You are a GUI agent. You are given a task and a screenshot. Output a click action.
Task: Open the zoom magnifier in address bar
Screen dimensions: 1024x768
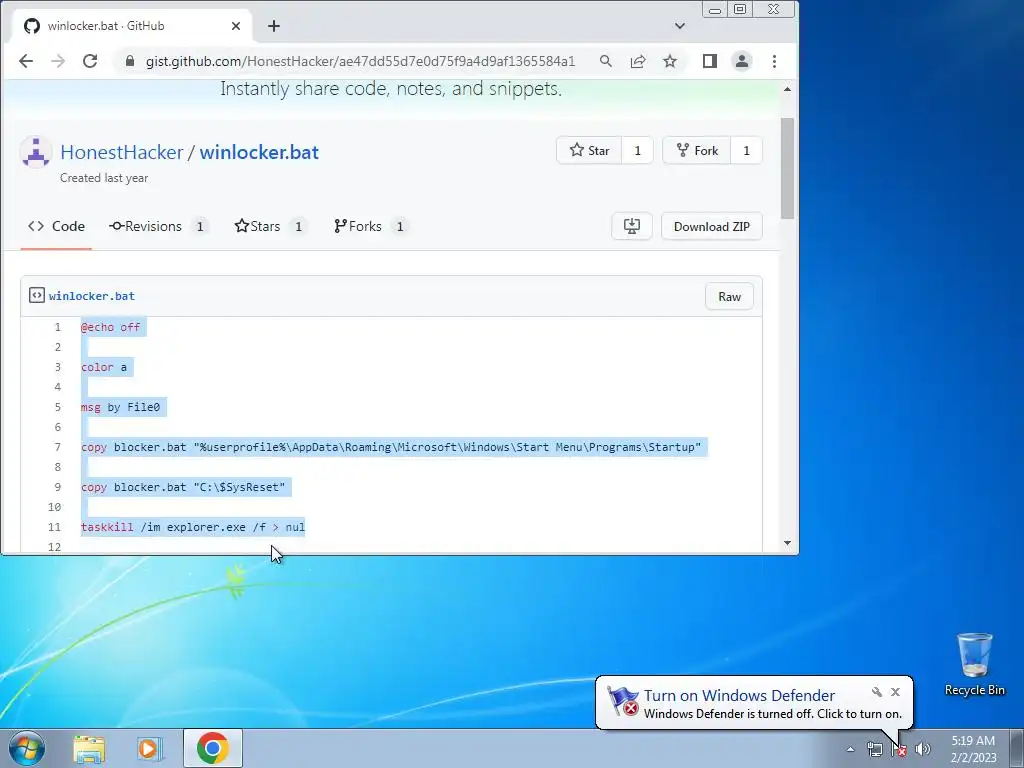[606, 61]
